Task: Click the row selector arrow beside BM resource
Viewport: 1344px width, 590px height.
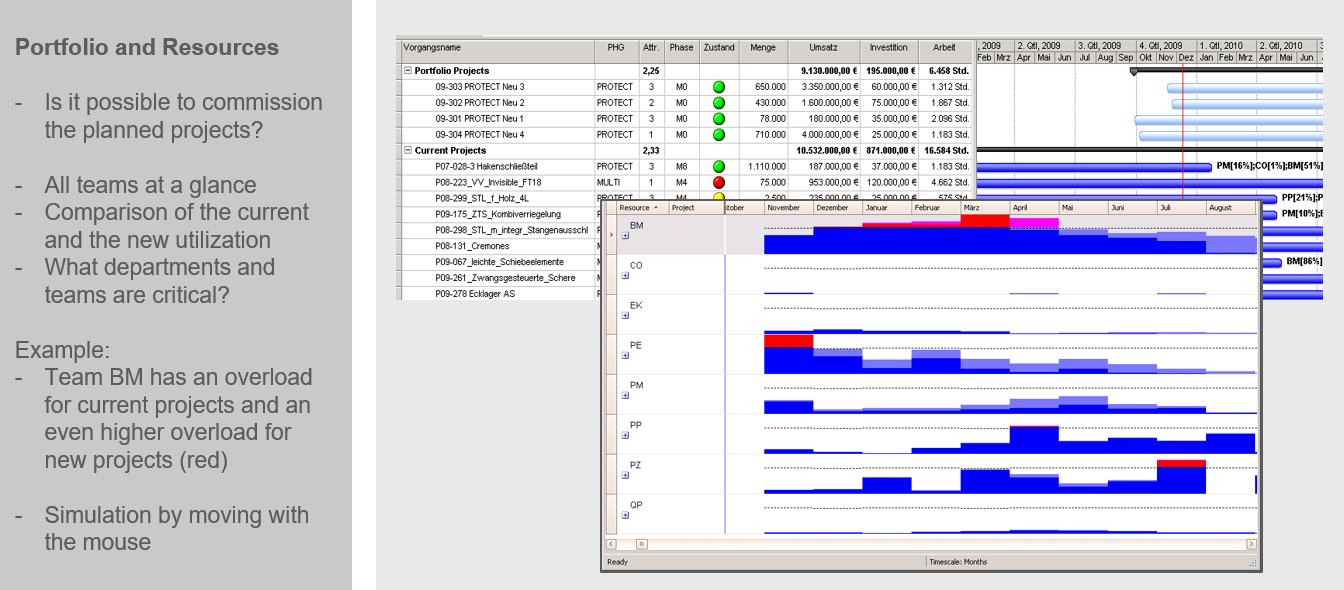Action: pyautogui.click(x=612, y=234)
